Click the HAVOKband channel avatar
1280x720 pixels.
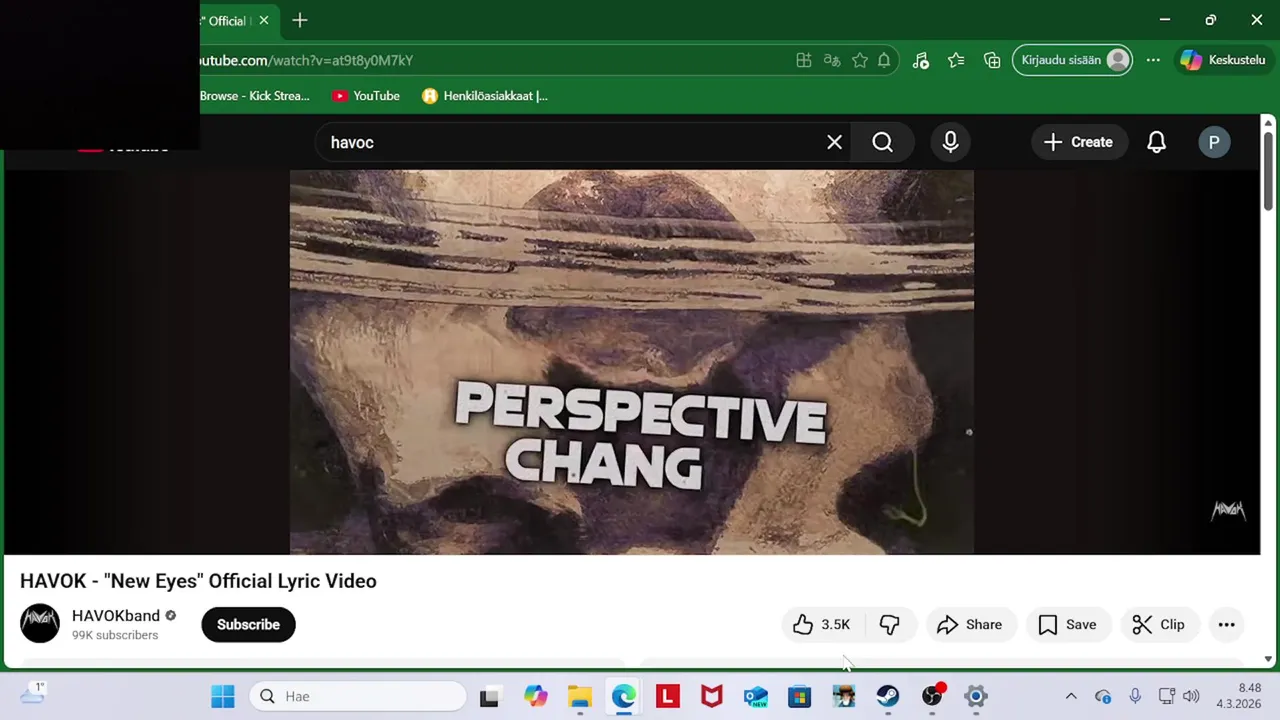[40, 624]
